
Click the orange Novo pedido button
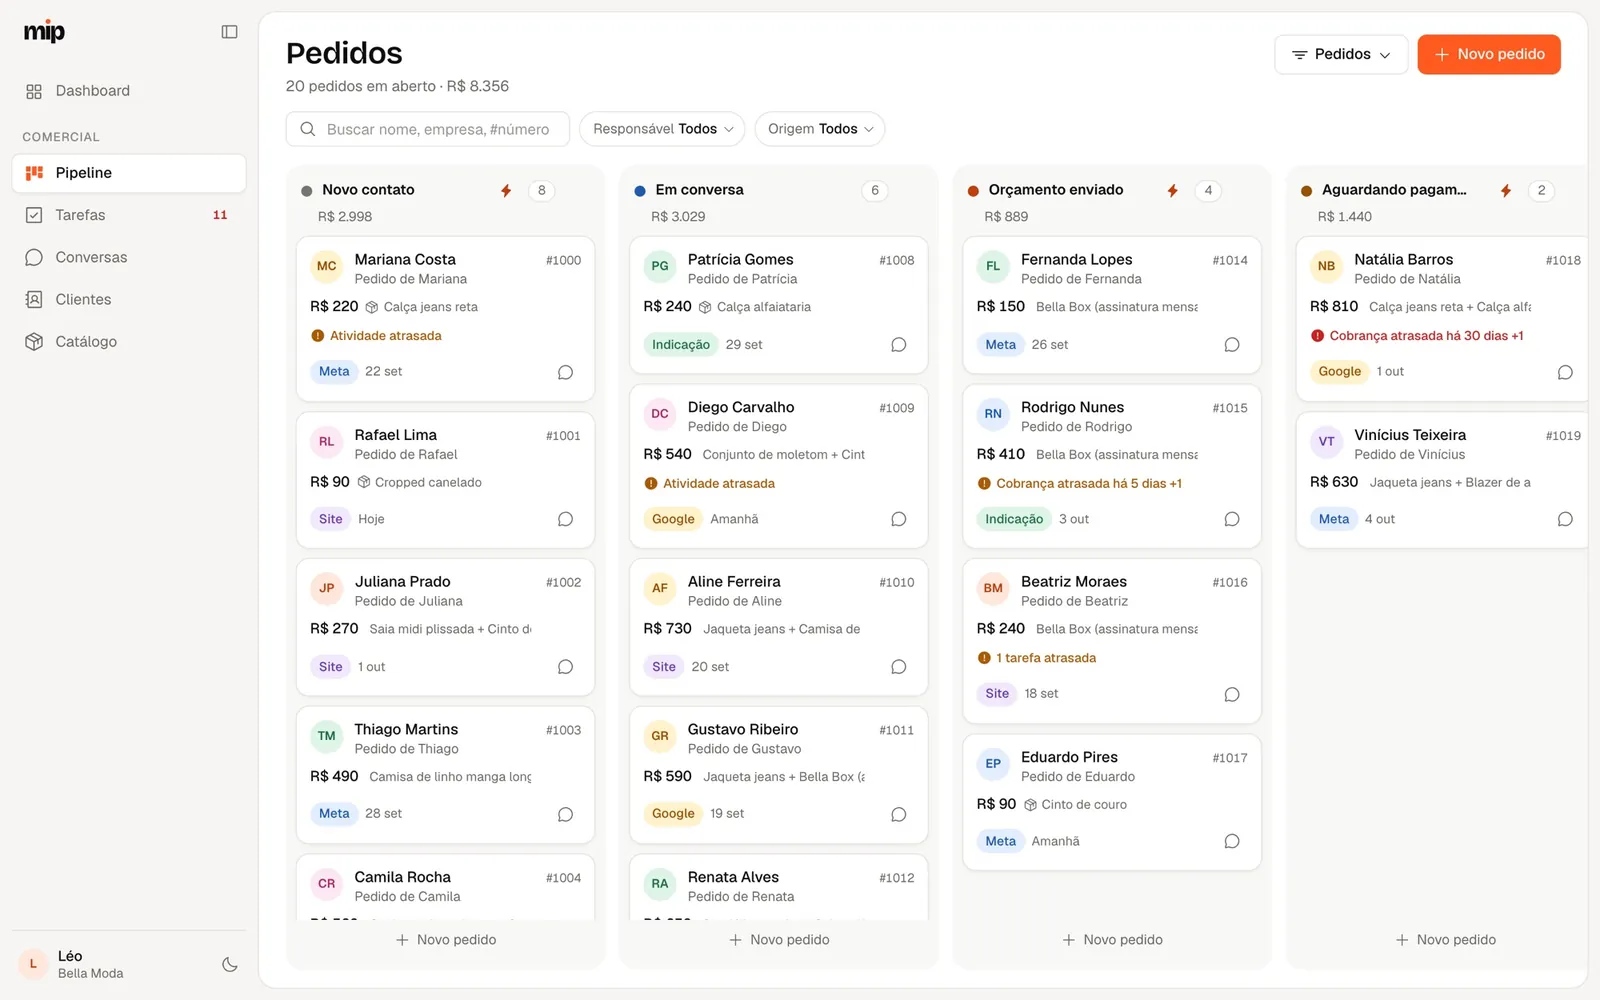(1489, 54)
